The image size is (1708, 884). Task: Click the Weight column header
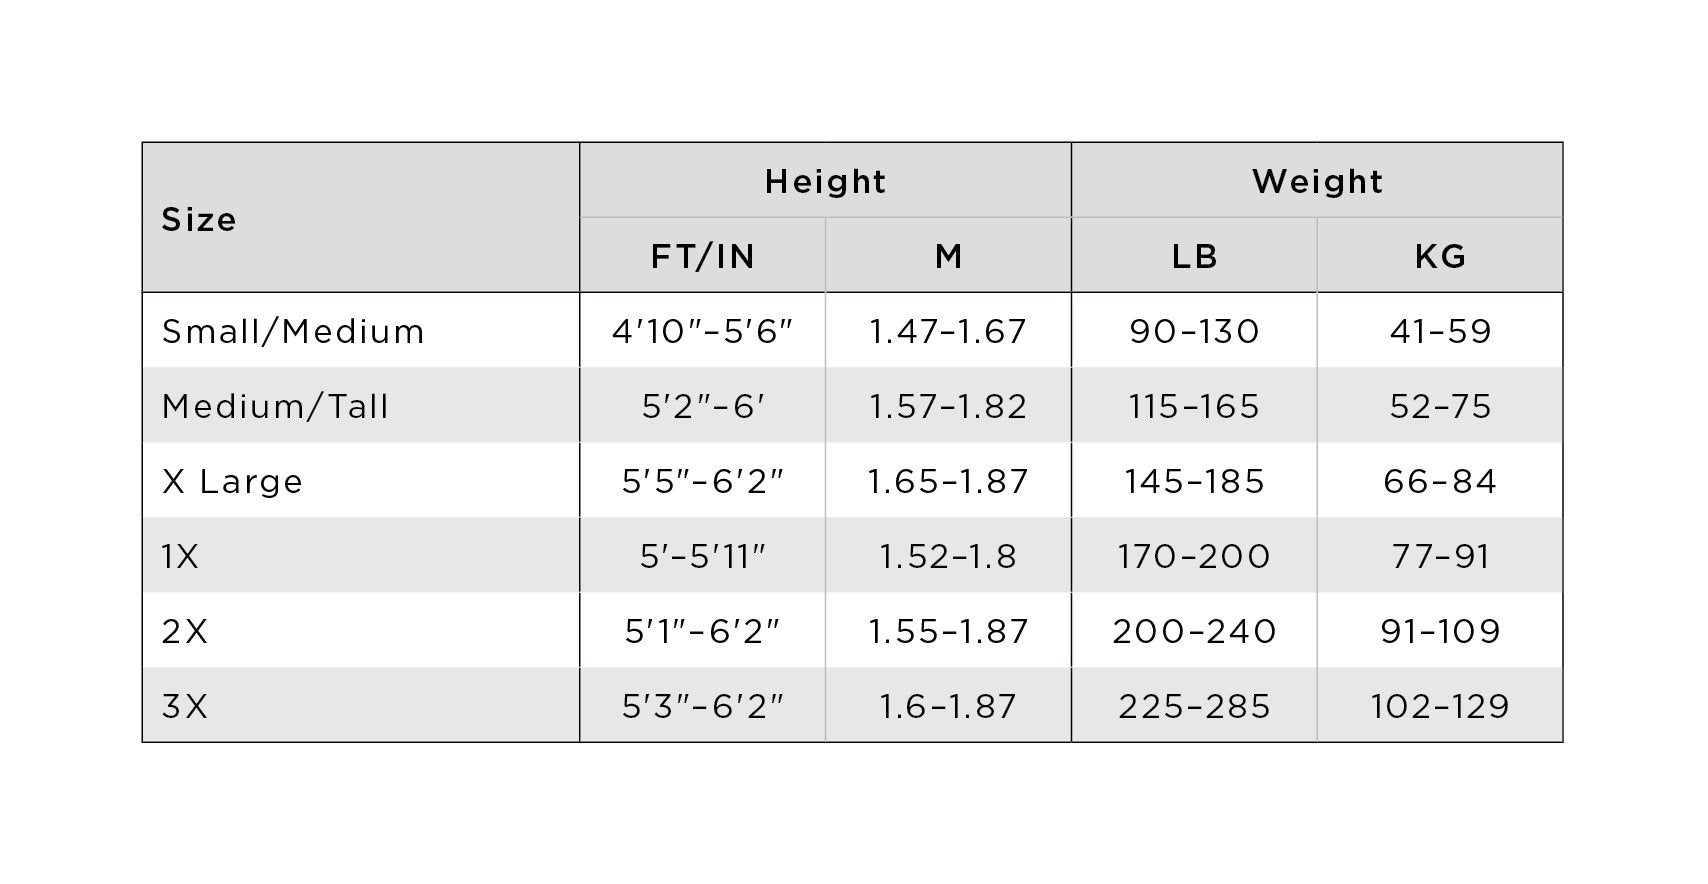click(x=1317, y=181)
